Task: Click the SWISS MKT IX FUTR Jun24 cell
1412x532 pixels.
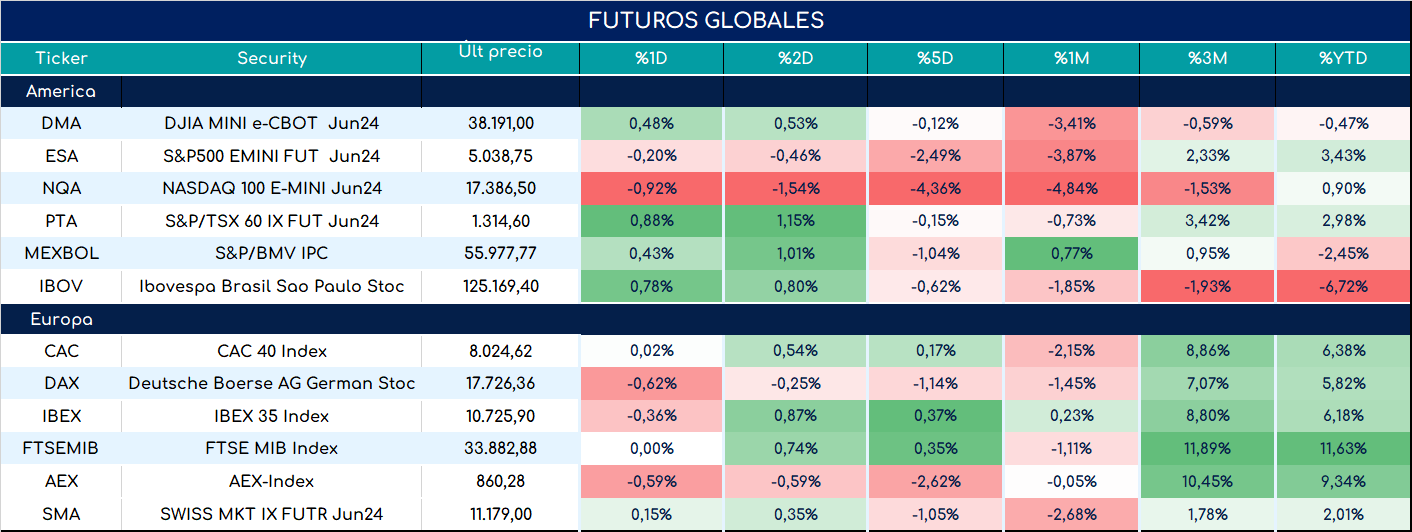Action: click(272, 515)
